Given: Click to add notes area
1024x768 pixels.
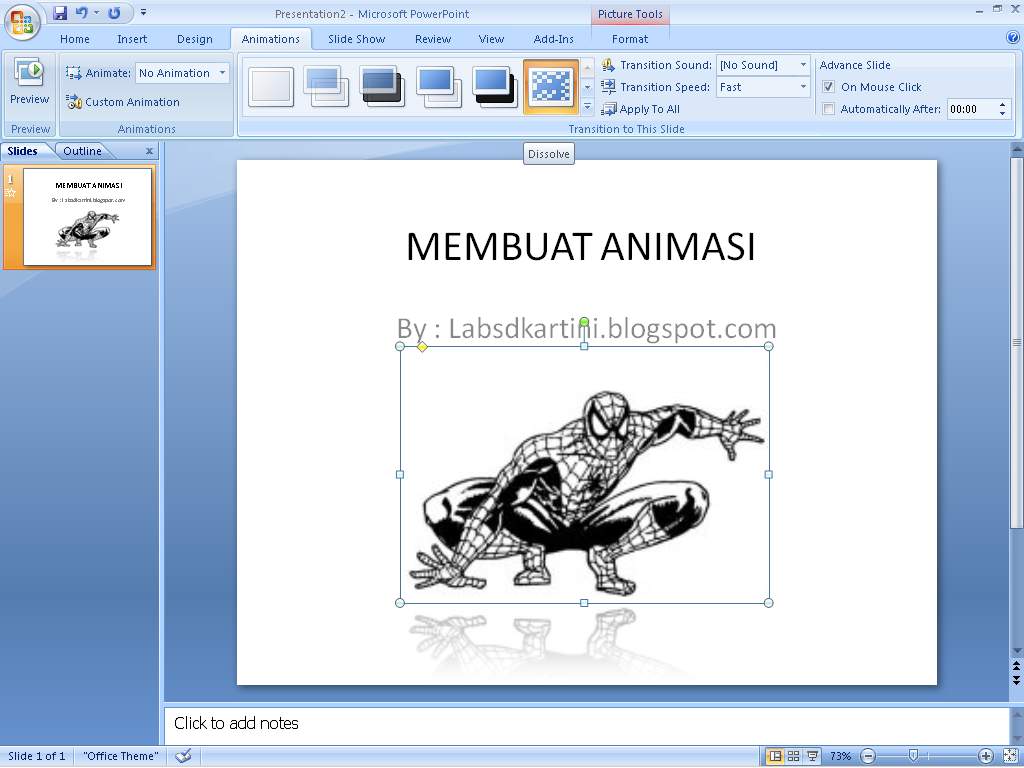Looking at the screenshot, I should point(586,724).
